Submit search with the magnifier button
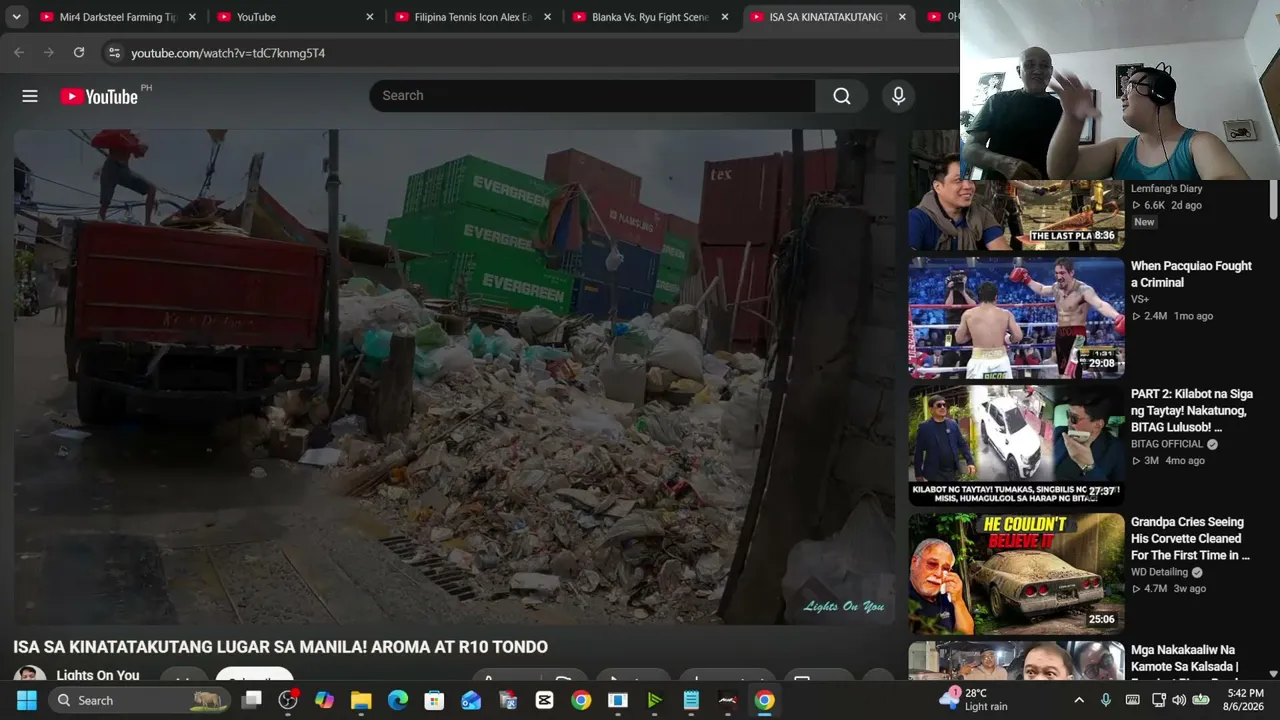1280x720 pixels. coord(842,96)
